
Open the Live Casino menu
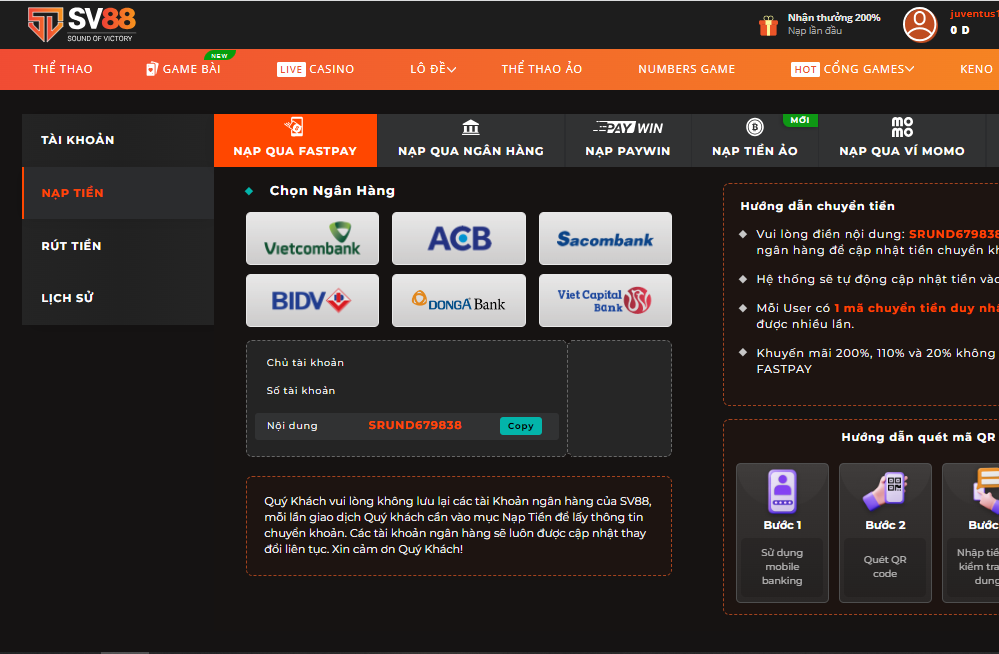(315, 69)
